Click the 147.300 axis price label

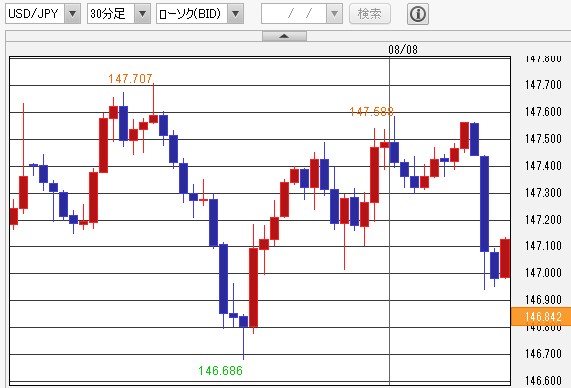click(x=543, y=192)
